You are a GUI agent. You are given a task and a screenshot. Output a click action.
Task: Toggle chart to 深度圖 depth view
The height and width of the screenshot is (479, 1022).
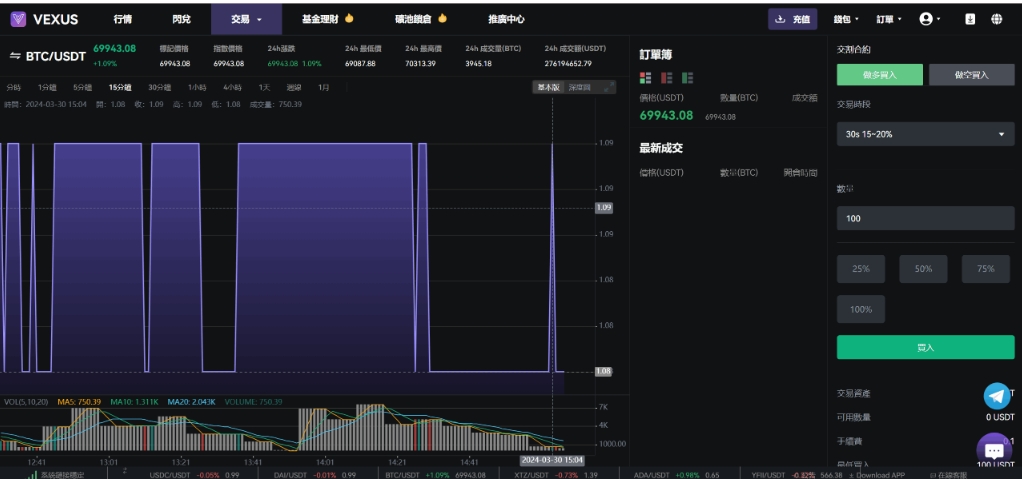click(580, 88)
